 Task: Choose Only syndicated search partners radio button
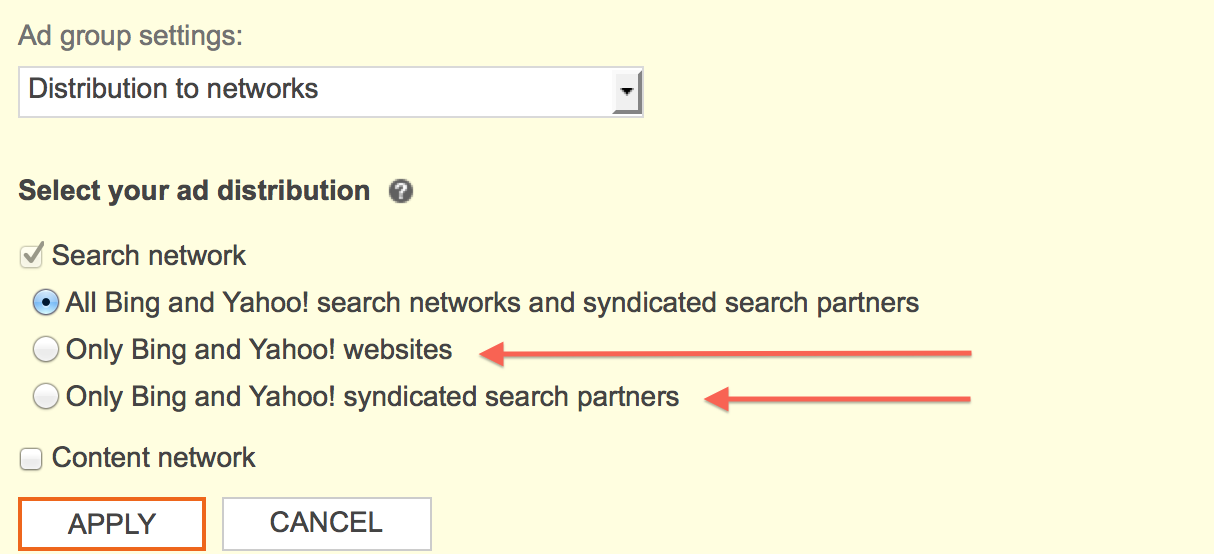point(46,397)
